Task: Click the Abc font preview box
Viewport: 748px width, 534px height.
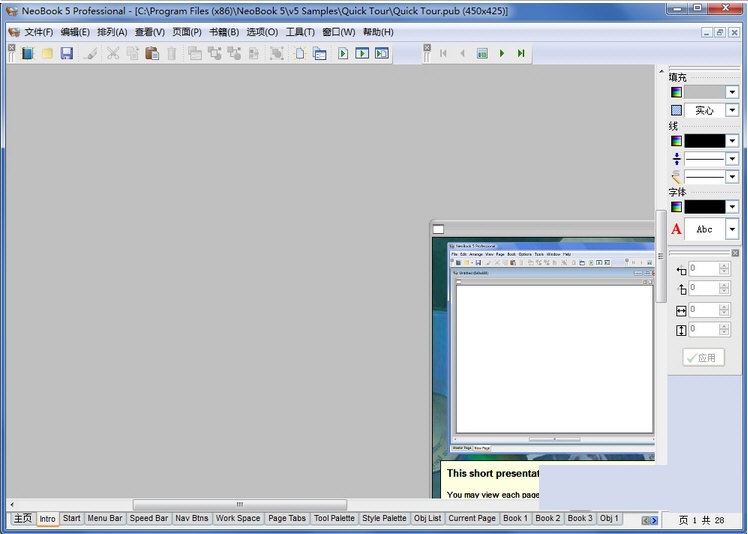Action: [705, 229]
